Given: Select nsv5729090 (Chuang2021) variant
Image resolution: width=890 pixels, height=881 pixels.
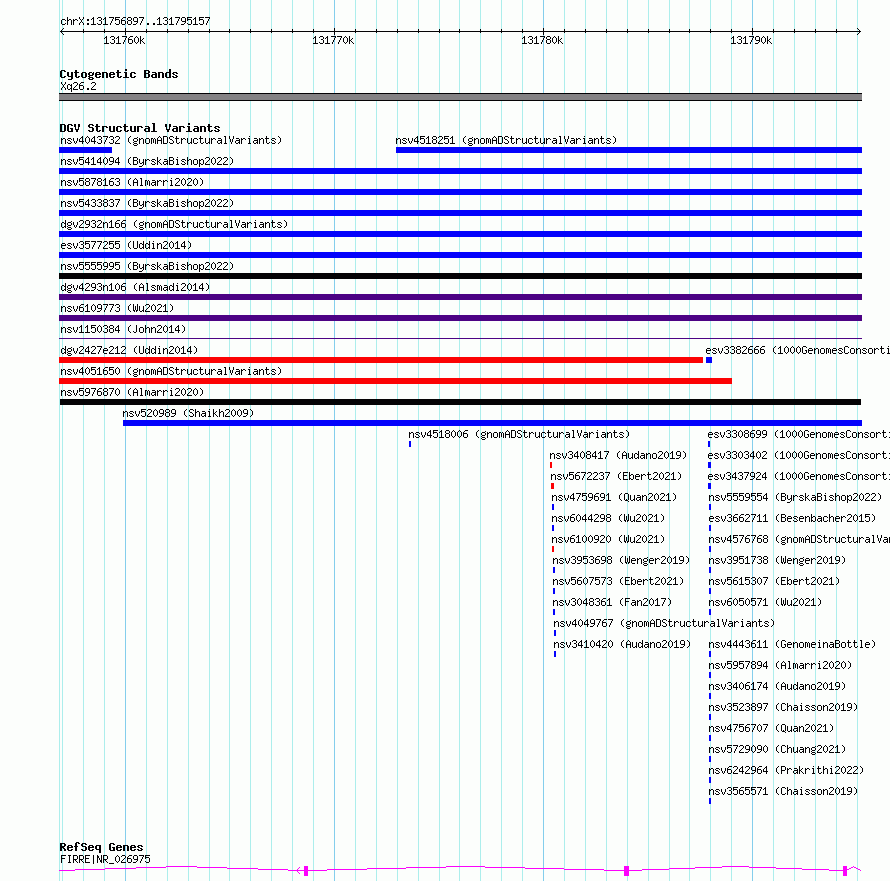Looking at the screenshot, I should 777,749.
